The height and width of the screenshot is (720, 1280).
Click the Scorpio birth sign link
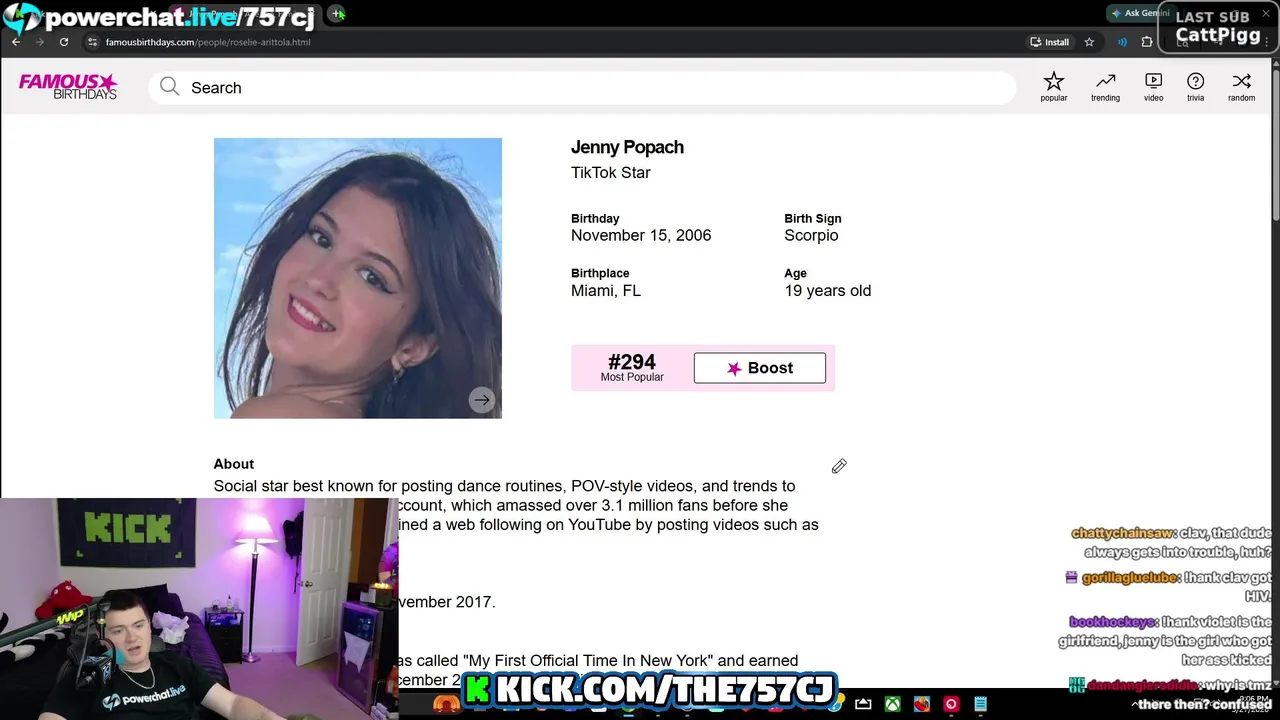click(x=811, y=235)
